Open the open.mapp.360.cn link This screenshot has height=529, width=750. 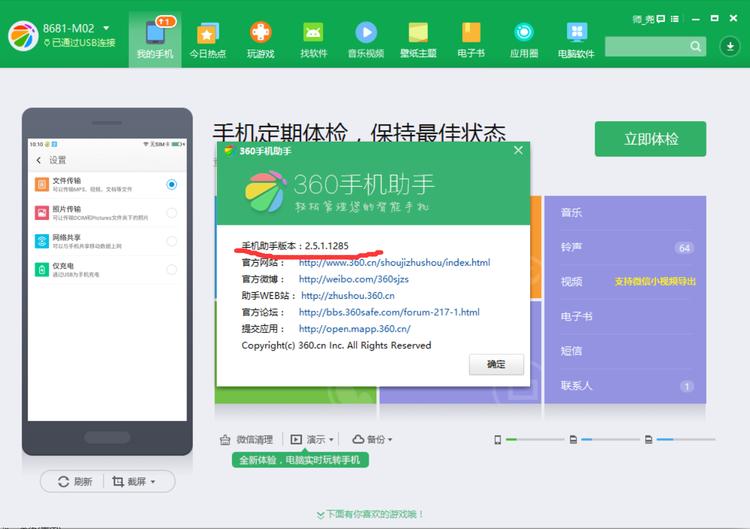354,329
